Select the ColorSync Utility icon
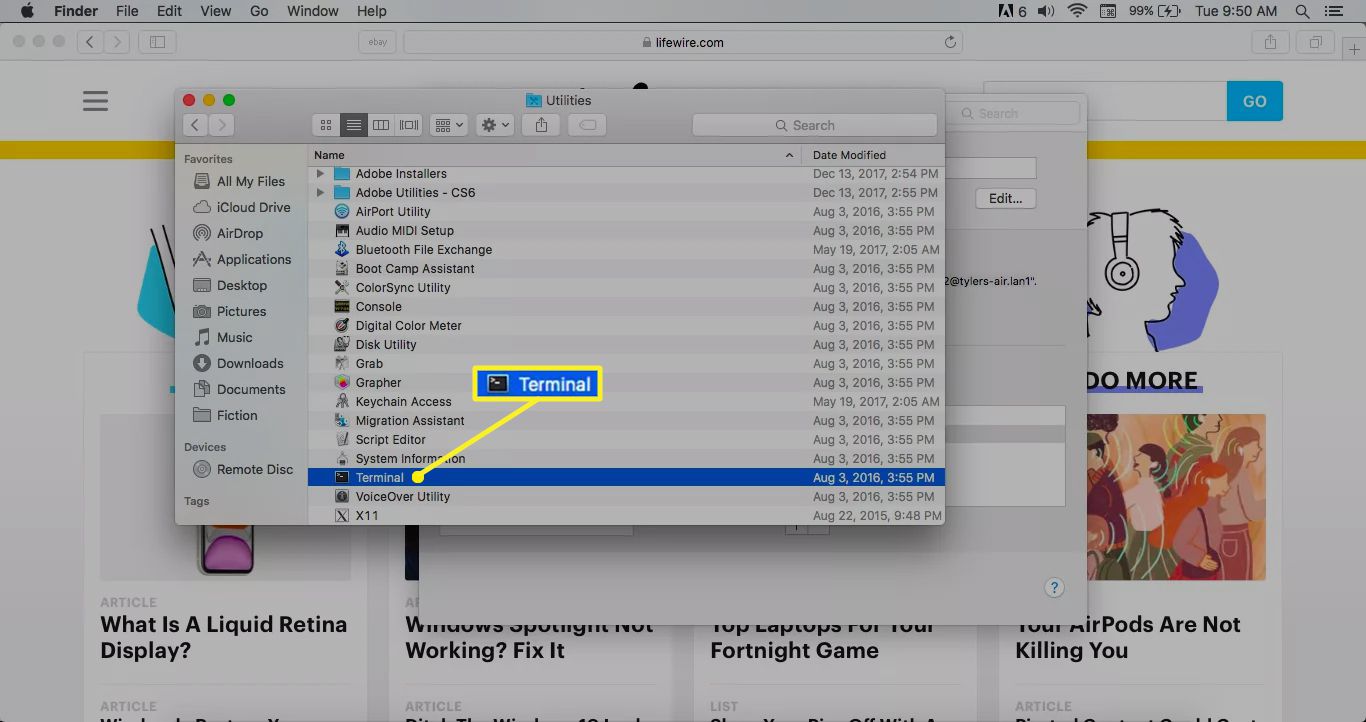This screenshot has width=1366, height=722. [342, 288]
